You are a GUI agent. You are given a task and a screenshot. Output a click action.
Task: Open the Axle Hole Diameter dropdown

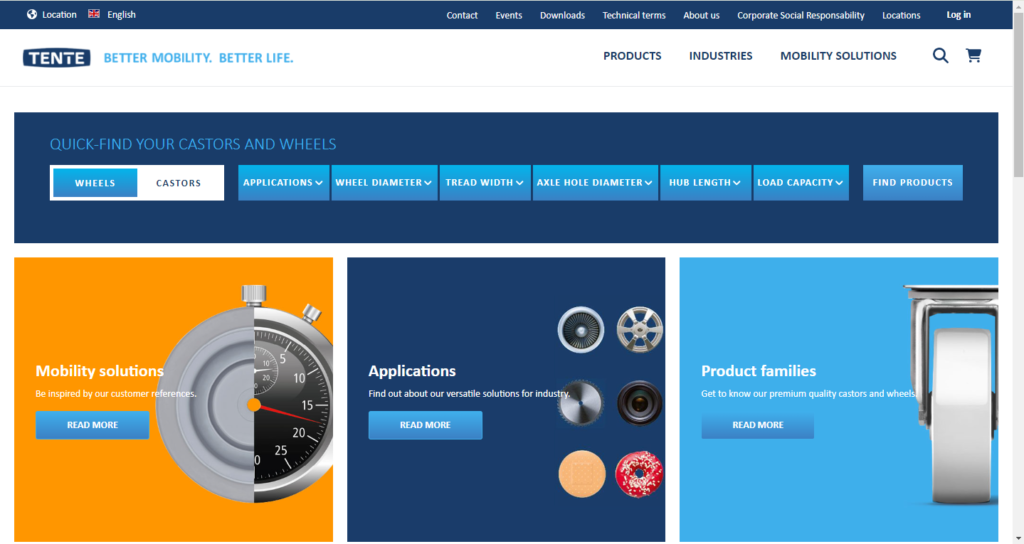click(x=595, y=183)
